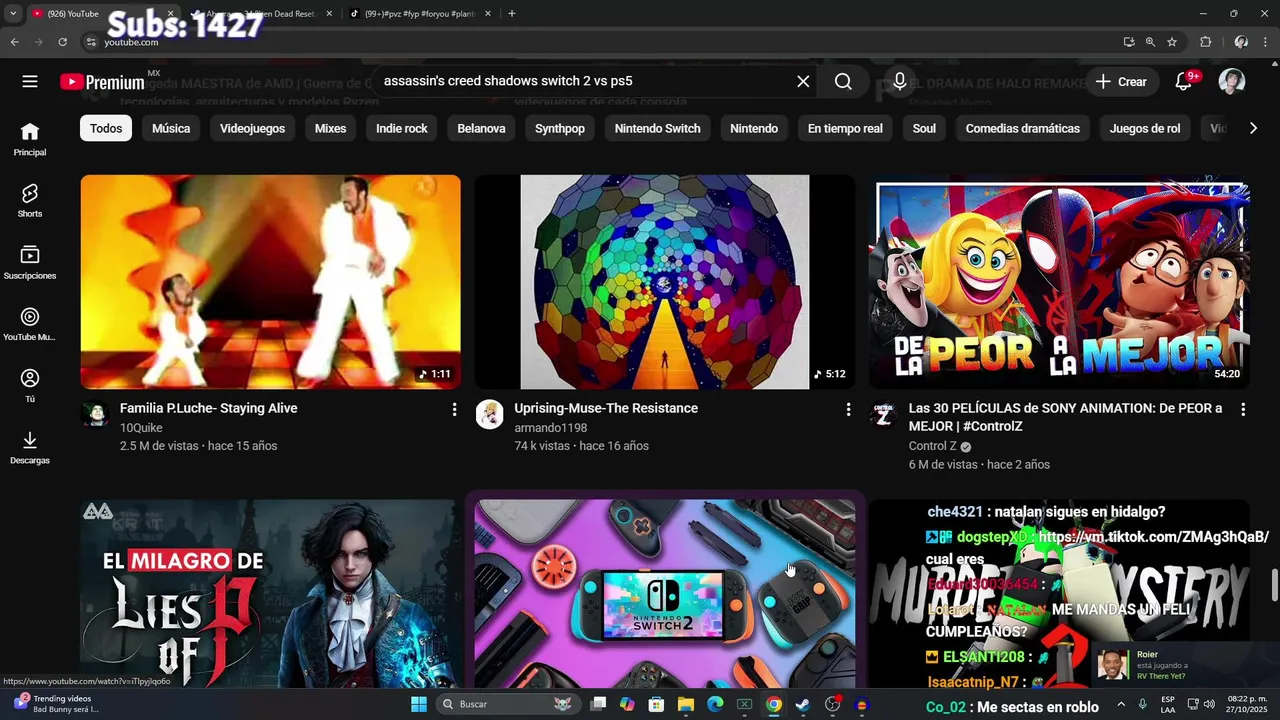Open the account avatar menu
Screen dimensions: 1280x720
(x=1232, y=82)
